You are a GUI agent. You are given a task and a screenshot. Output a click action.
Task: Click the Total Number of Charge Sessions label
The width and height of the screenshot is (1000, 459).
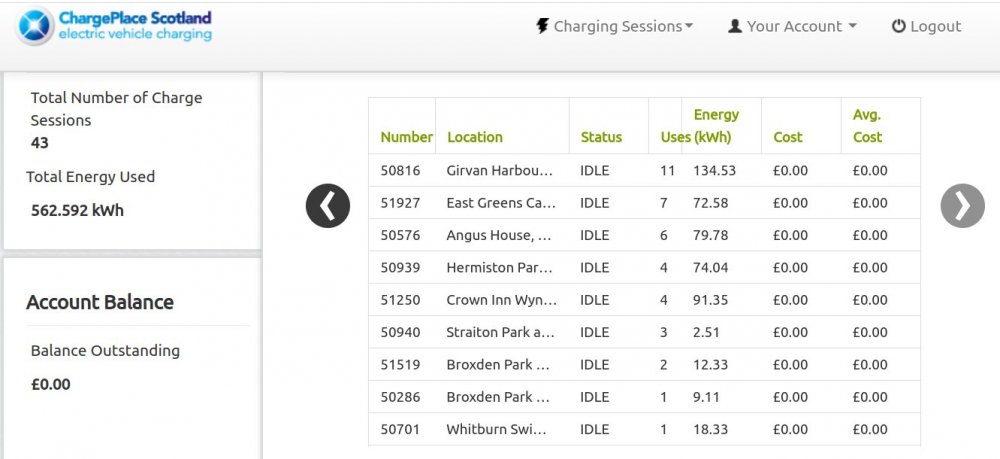pyautogui.click(x=116, y=109)
